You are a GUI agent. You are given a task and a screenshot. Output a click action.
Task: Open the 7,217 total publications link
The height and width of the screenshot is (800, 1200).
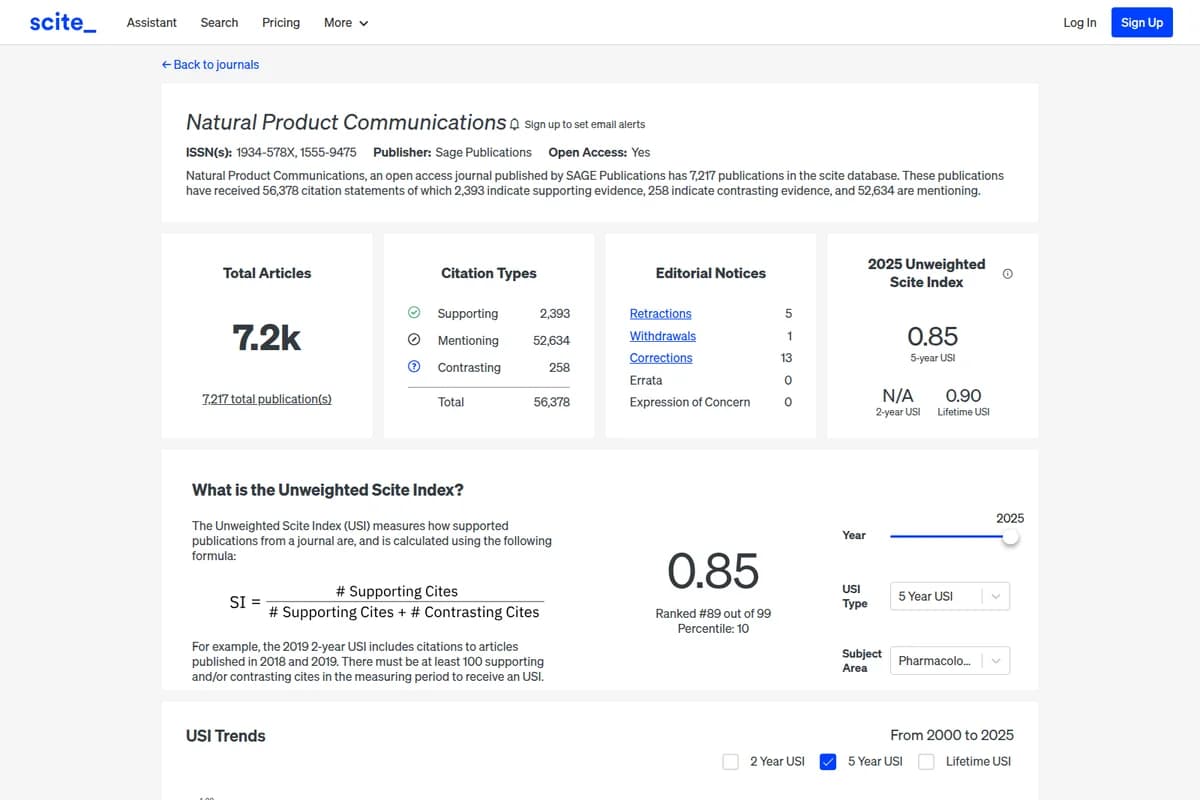(x=266, y=398)
